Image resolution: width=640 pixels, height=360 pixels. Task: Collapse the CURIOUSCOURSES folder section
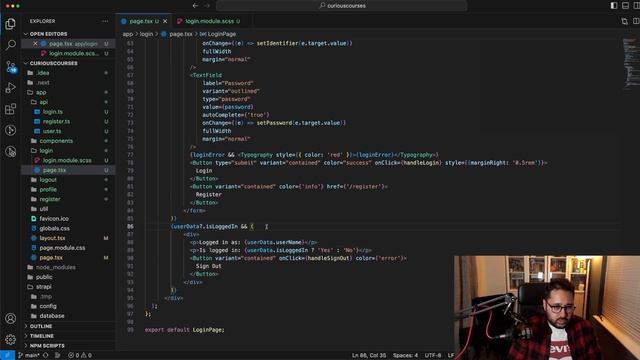(x=68, y=63)
